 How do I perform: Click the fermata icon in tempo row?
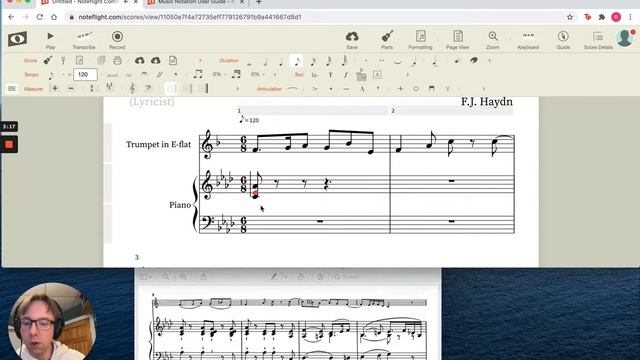tap(144, 75)
